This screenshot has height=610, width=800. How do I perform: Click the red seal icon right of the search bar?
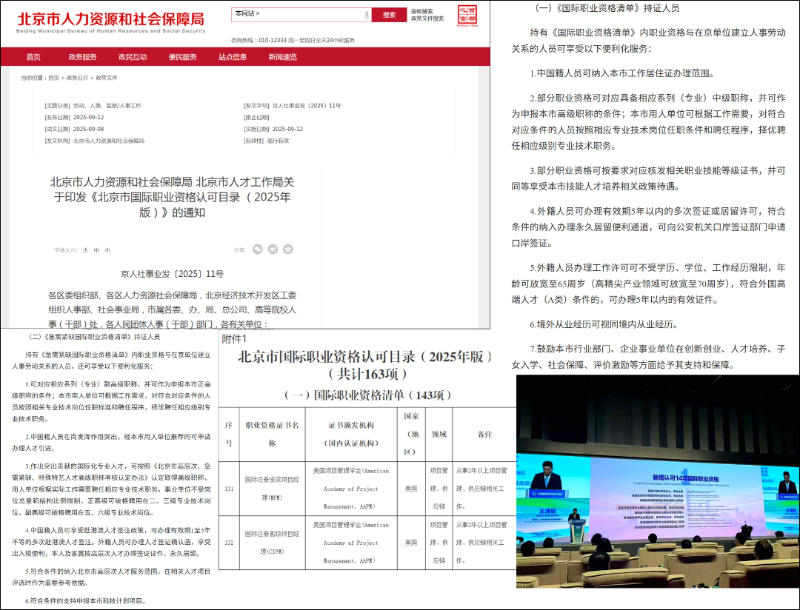pos(467,13)
